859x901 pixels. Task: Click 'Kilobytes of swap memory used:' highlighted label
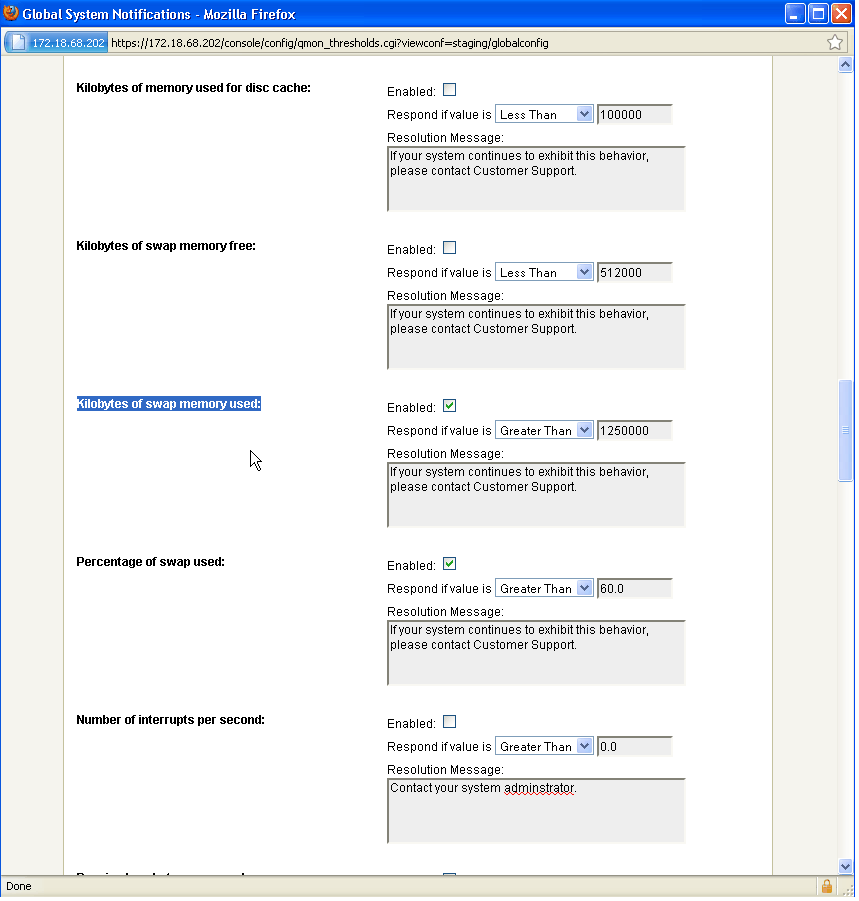[170, 406]
